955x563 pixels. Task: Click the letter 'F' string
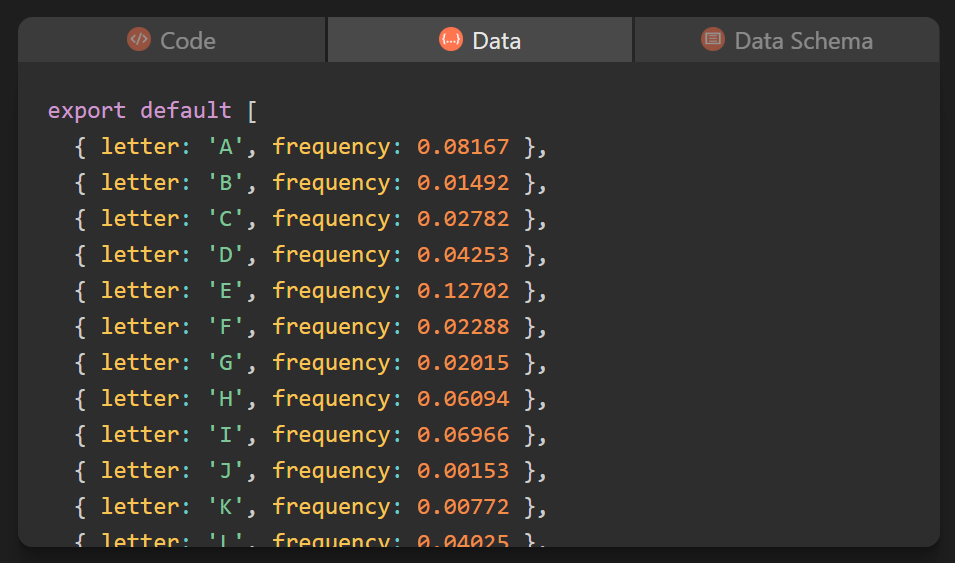click(x=225, y=327)
